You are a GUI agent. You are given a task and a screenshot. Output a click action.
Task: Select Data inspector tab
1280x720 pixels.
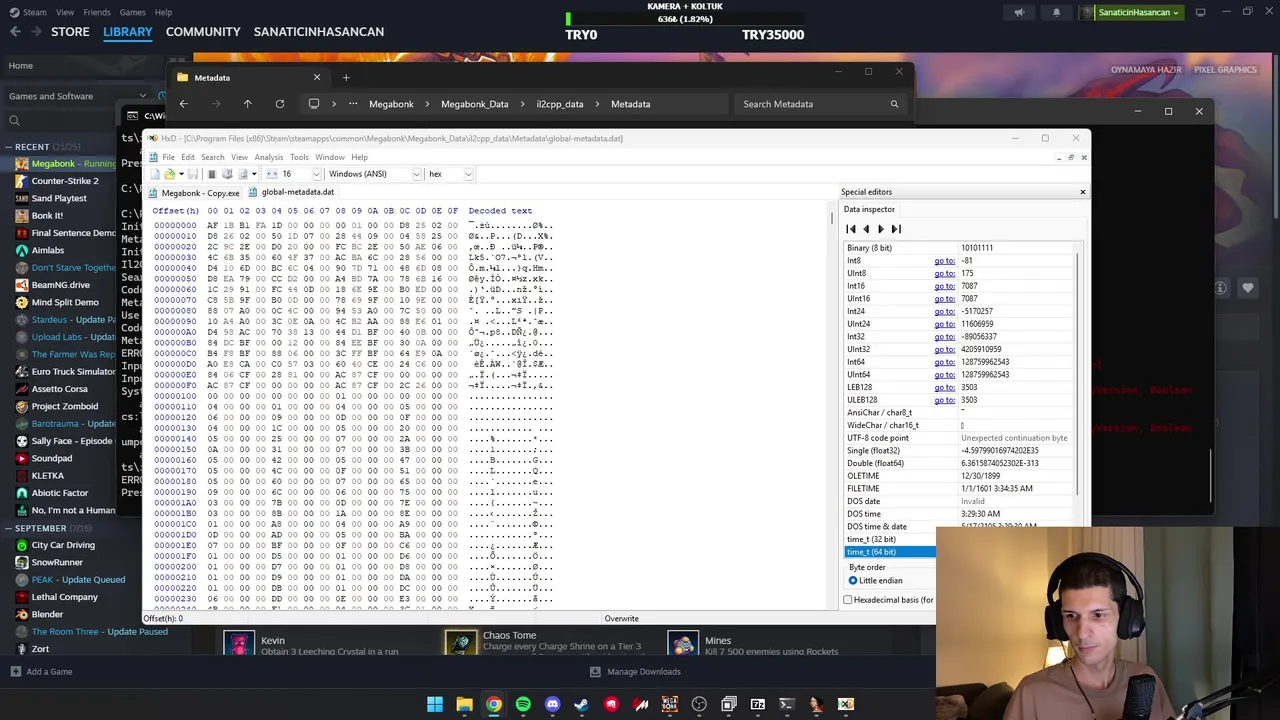coord(869,209)
